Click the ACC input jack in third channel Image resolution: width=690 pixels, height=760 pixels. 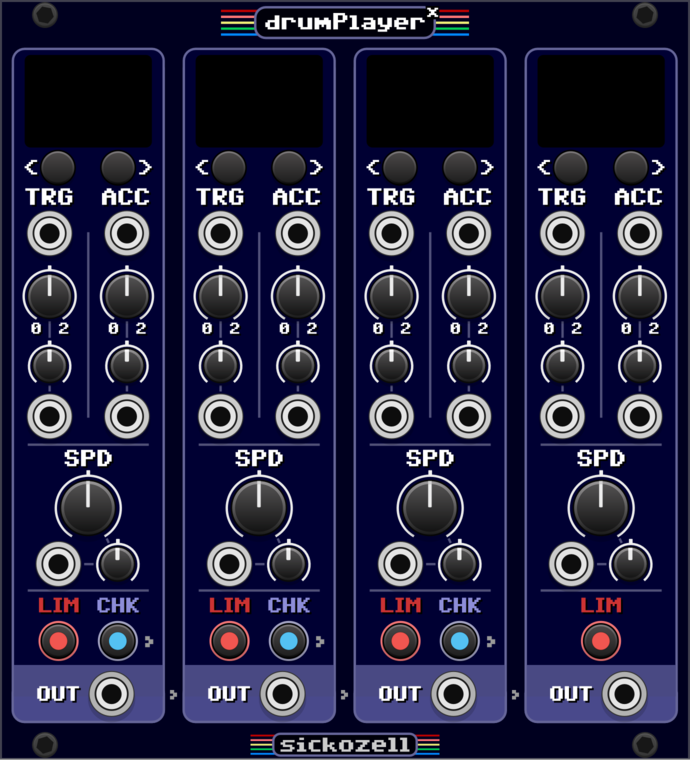469,234
